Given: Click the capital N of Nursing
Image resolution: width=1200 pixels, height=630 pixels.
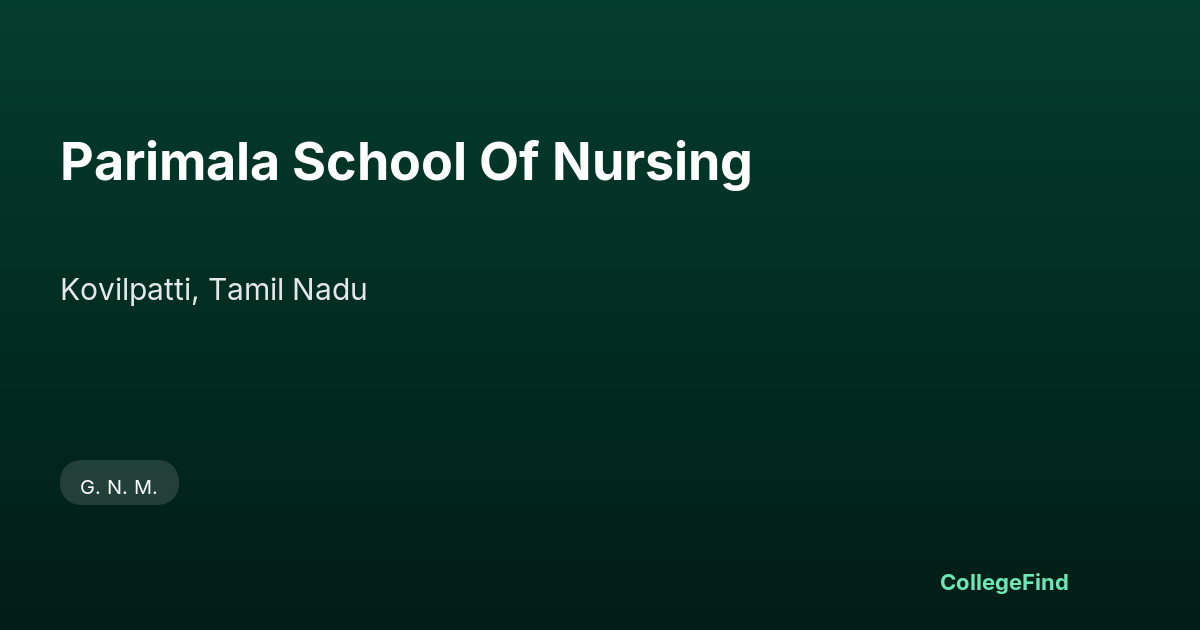Looking at the screenshot, I should click(x=571, y=162).
